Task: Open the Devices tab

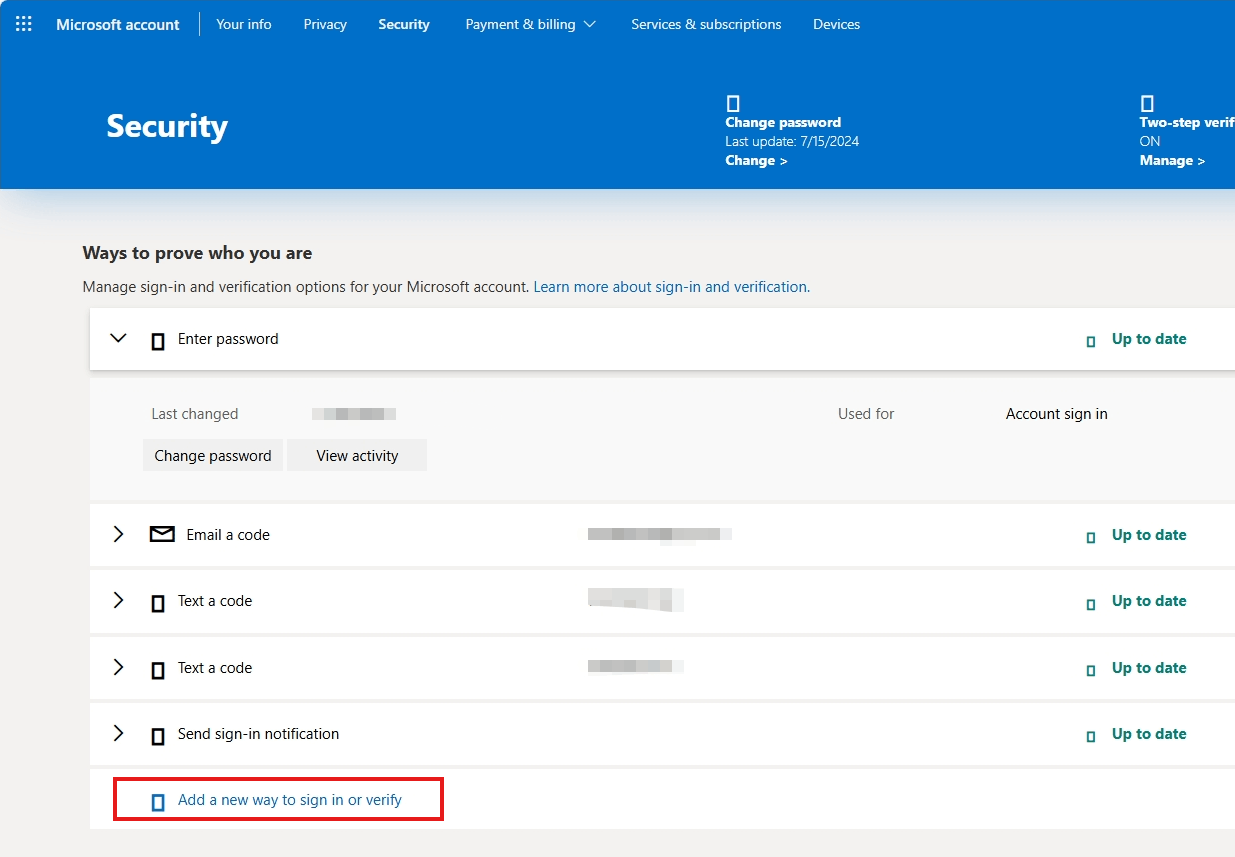Action: (837, 24)
